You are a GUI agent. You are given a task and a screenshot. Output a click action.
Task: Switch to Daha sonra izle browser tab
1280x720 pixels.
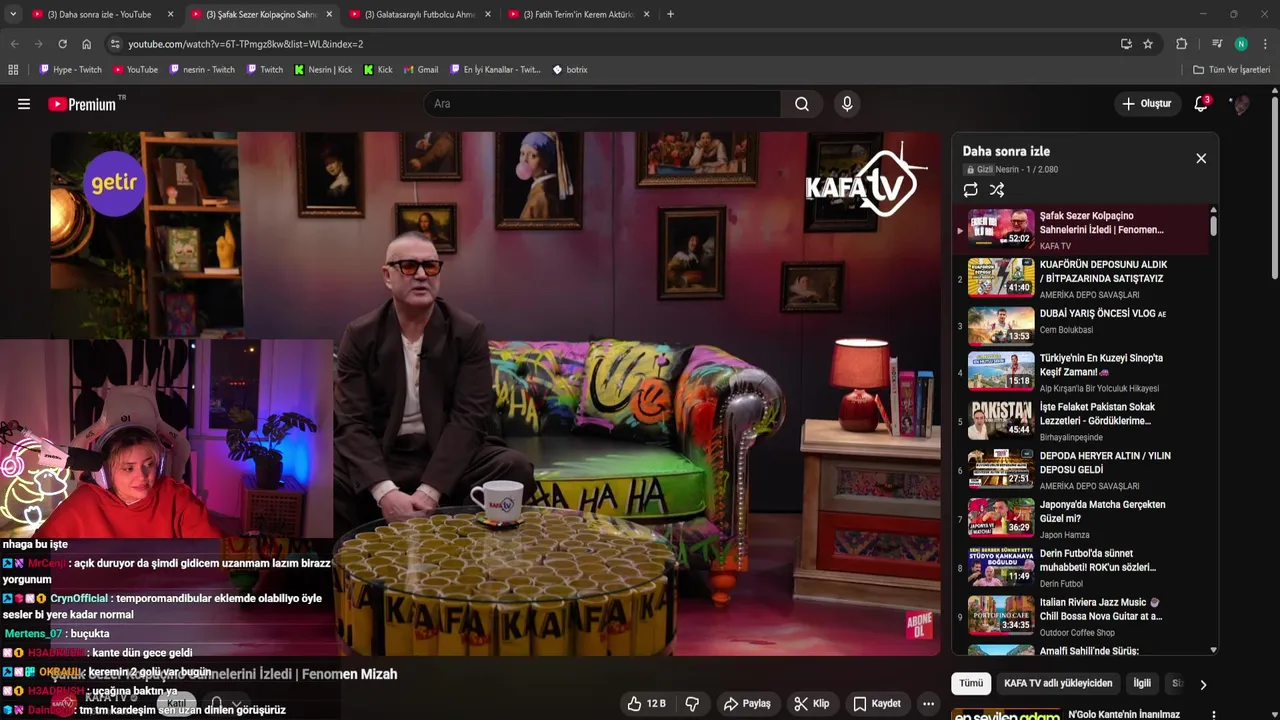[x=100, y=14]
